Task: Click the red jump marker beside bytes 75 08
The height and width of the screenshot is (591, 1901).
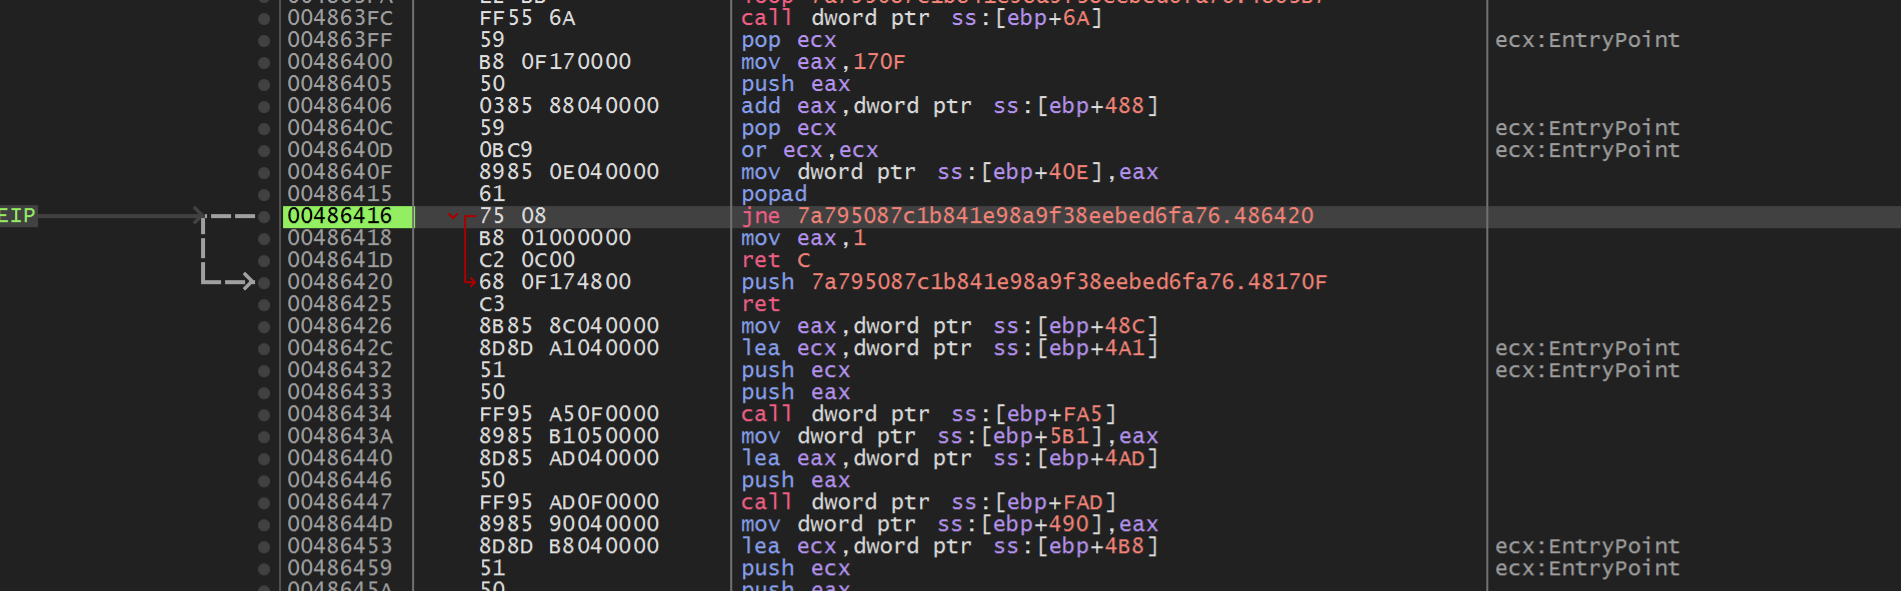Action: click(x=455, y=216)
